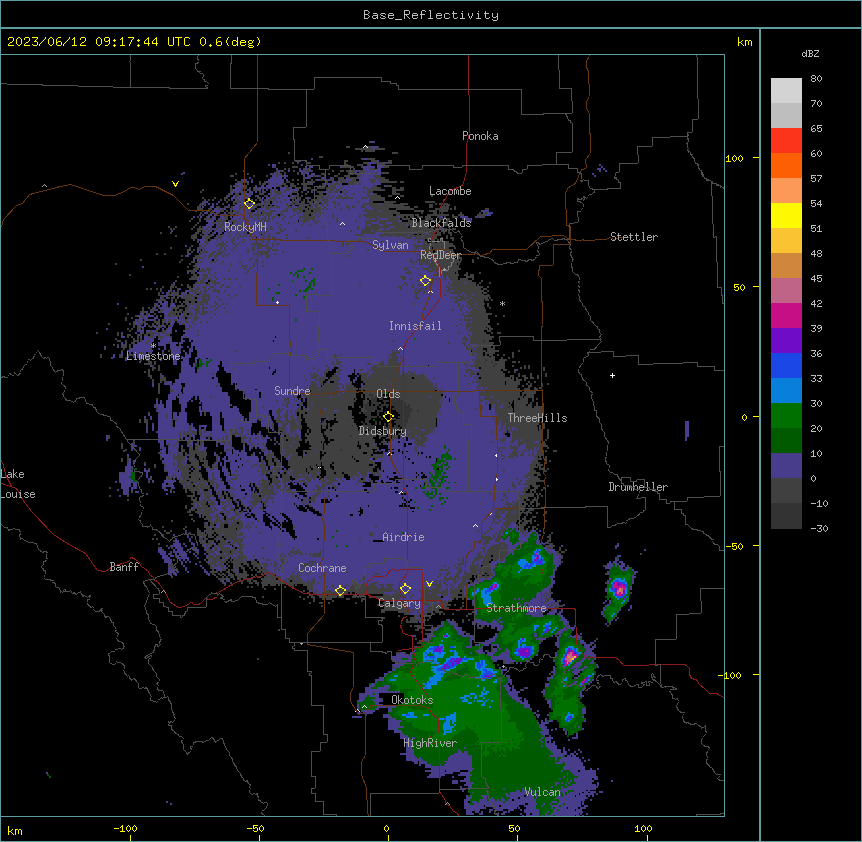The height and width of the screenshot is (842, 862).
Task: Click the RedDeer label
Action: coord(440,255)
